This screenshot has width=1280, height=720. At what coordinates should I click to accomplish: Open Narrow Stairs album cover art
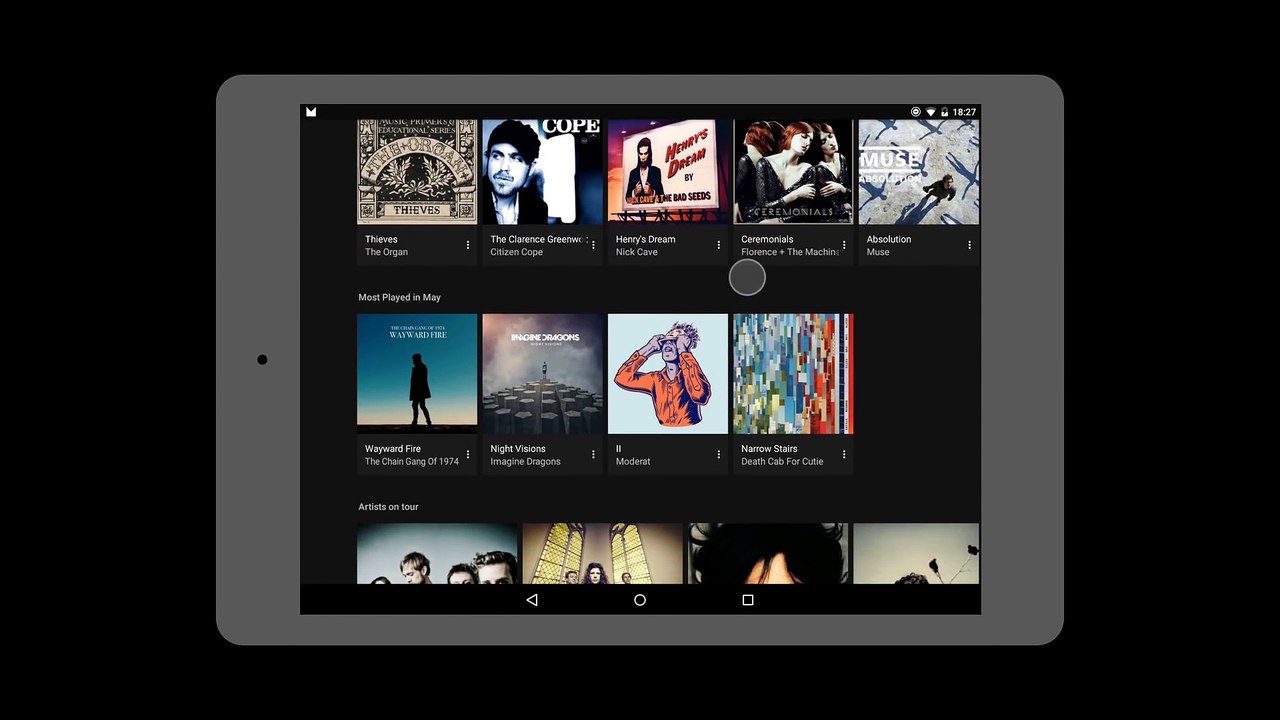[x=793, y=374]
